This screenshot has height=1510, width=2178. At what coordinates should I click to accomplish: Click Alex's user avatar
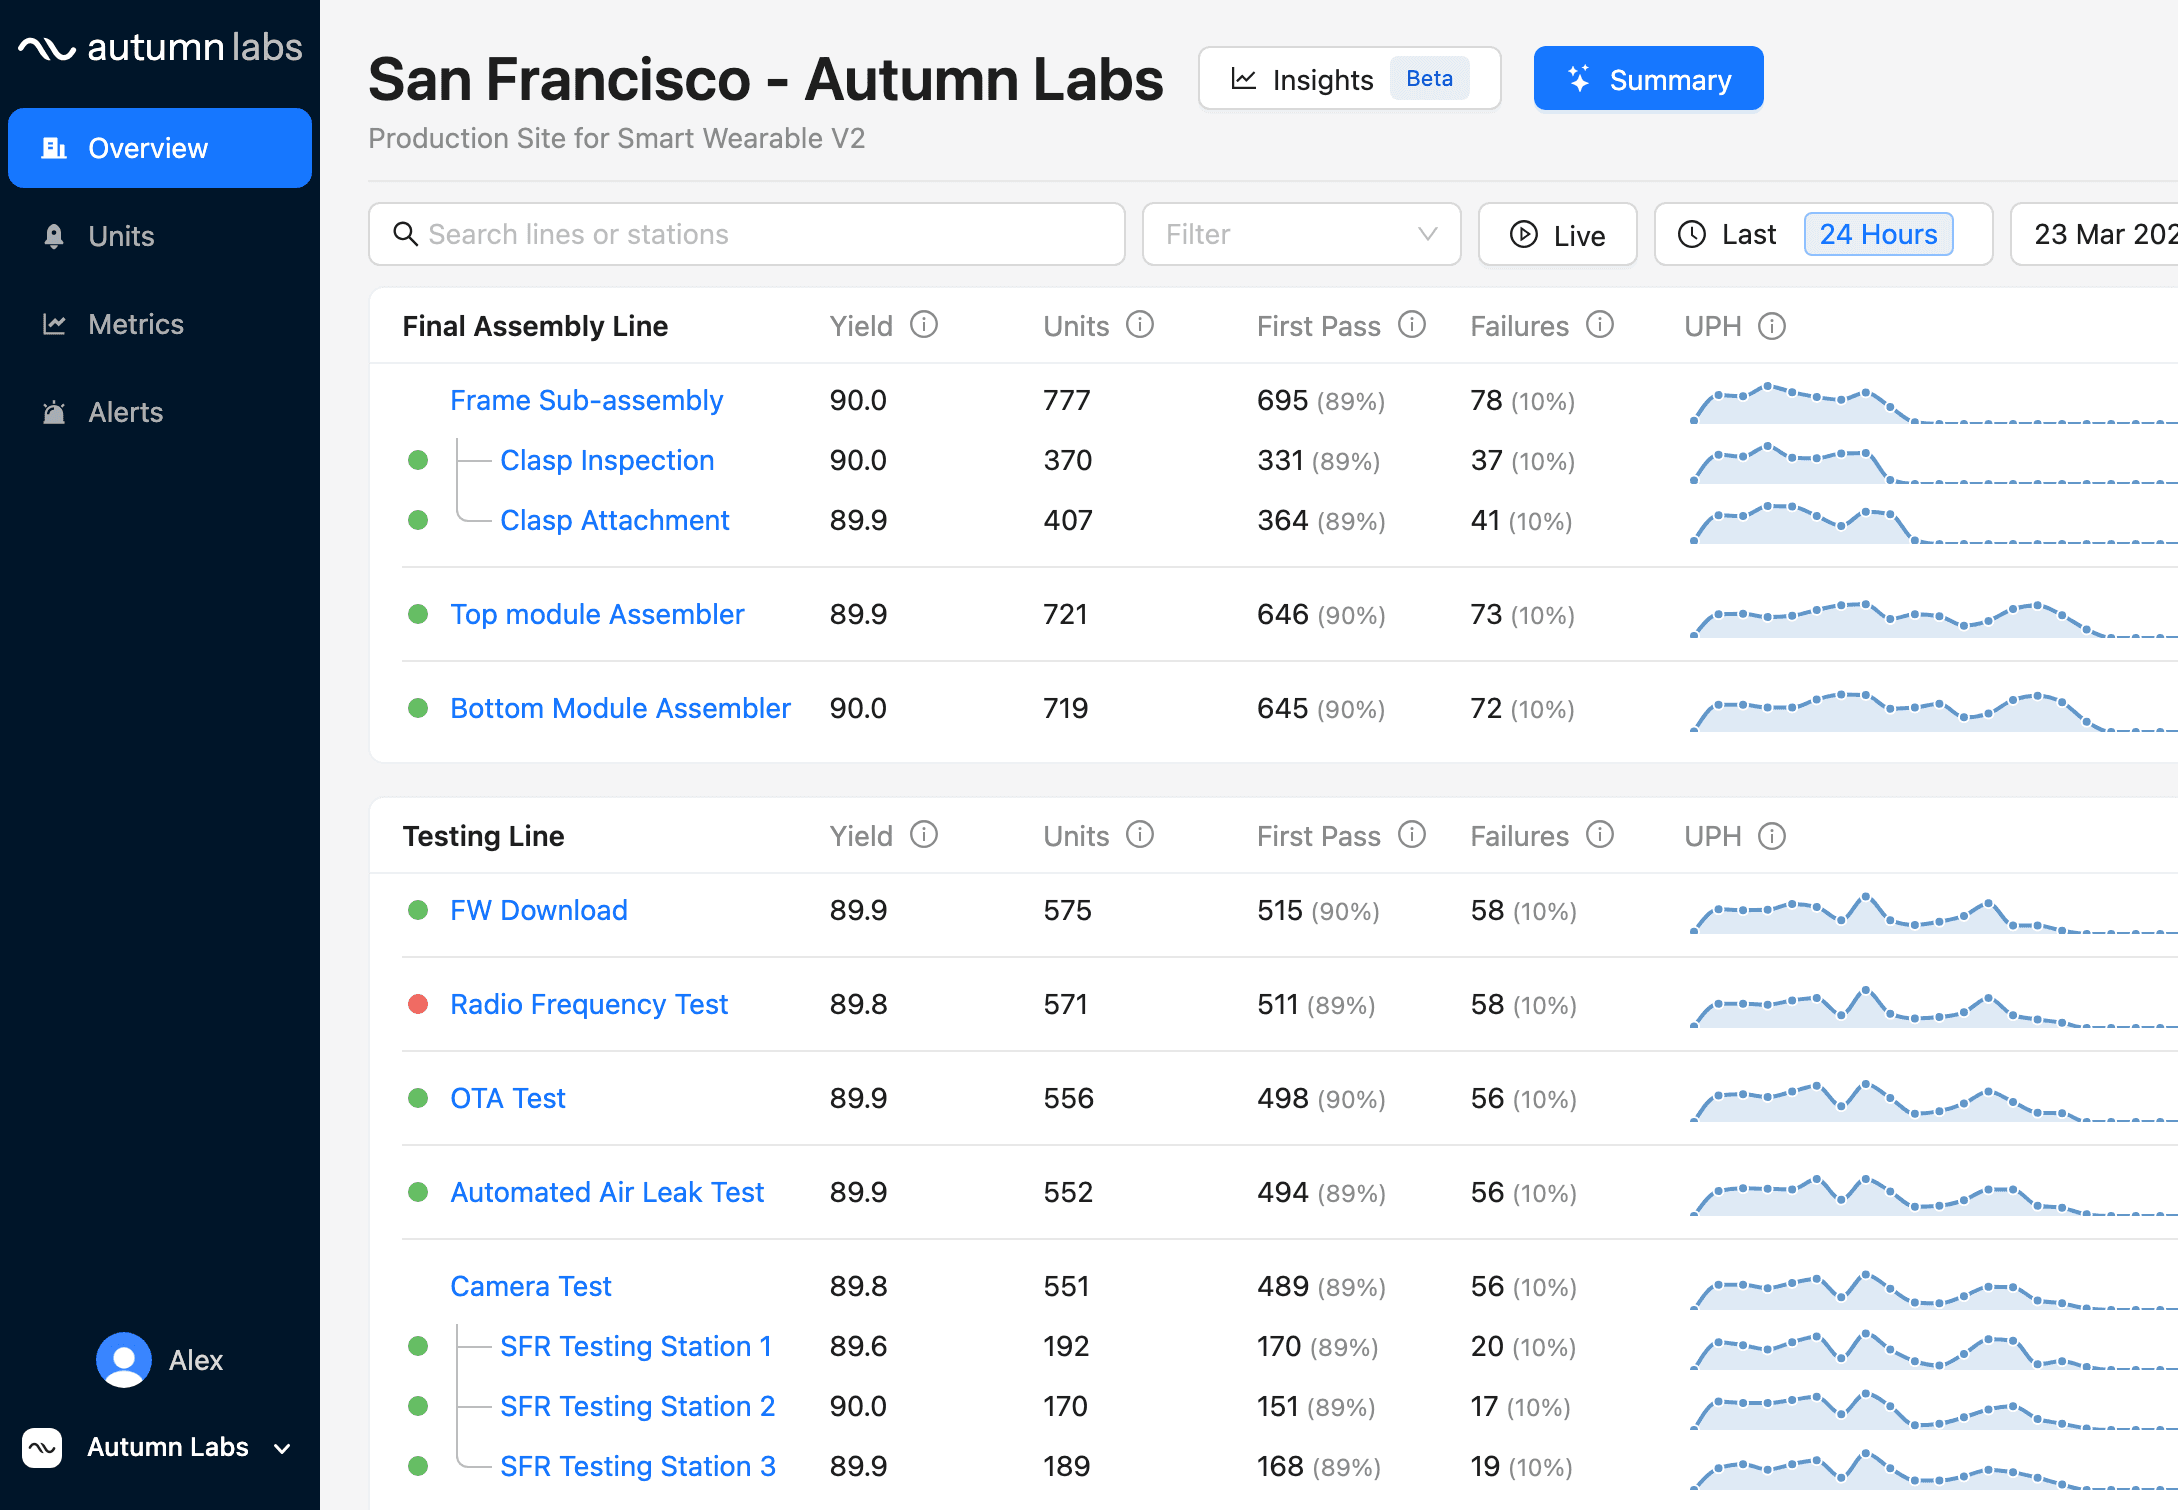(x=124, y=1360)
